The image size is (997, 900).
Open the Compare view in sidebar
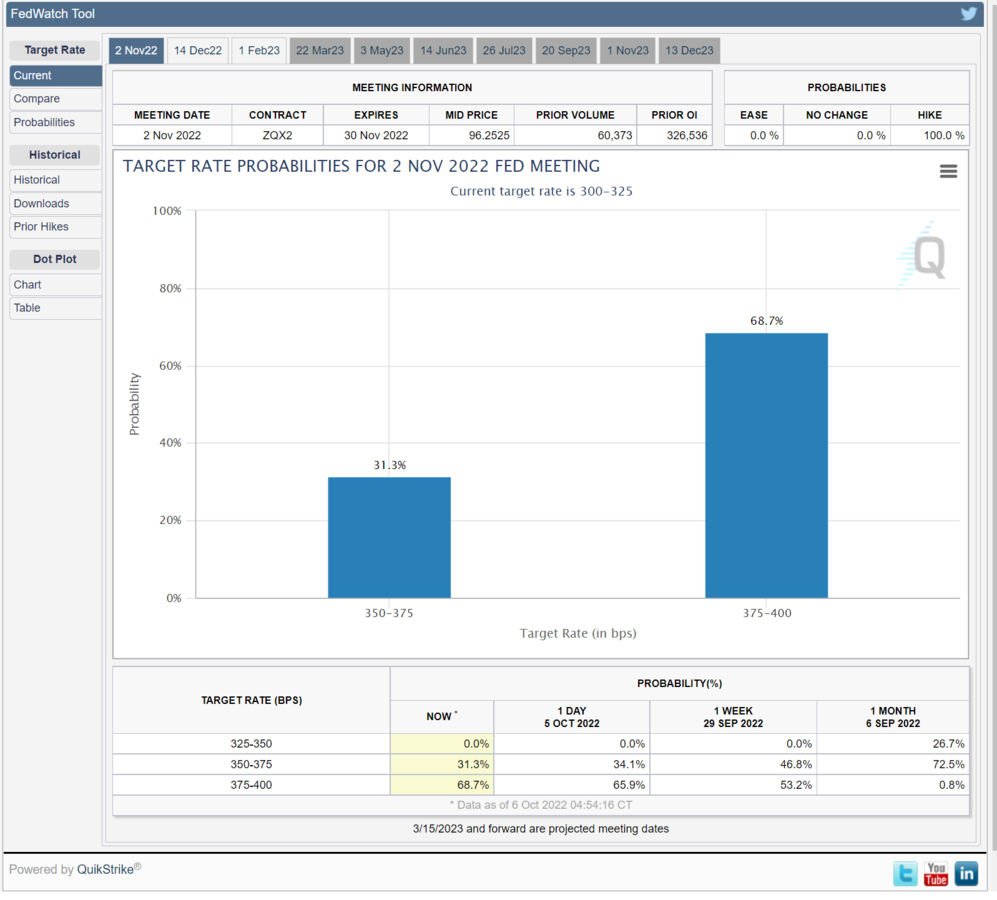pyautogui.click(x=37, y=99)
